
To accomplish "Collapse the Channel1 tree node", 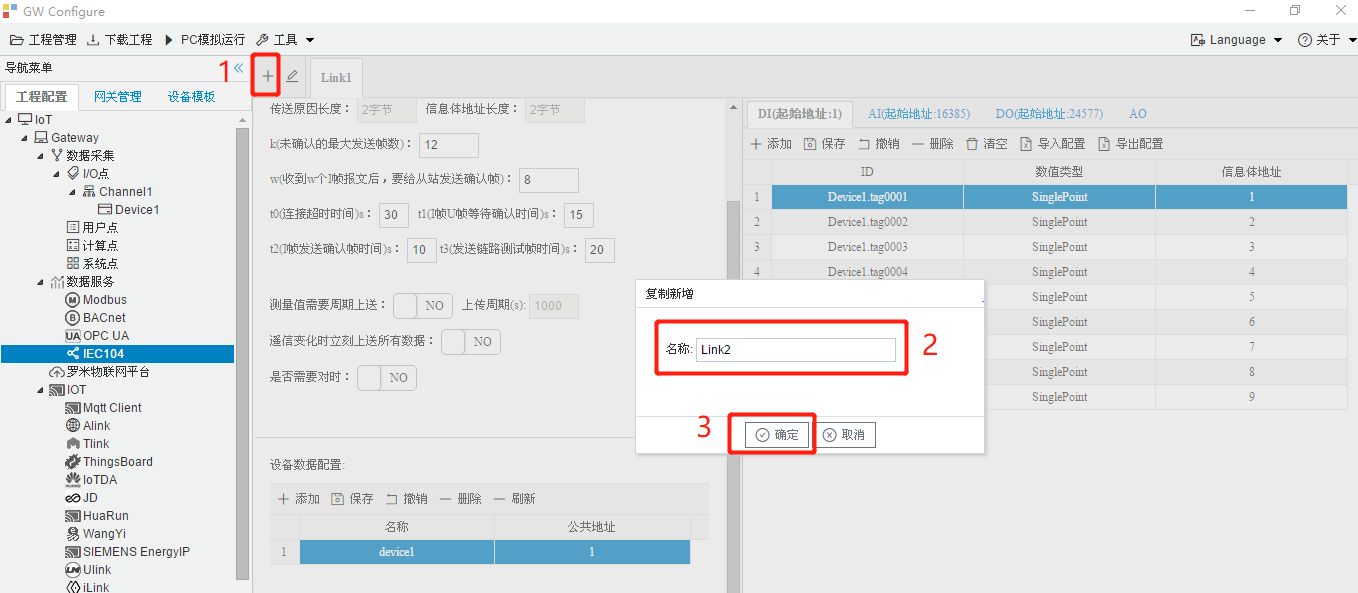I will [73, 192].
